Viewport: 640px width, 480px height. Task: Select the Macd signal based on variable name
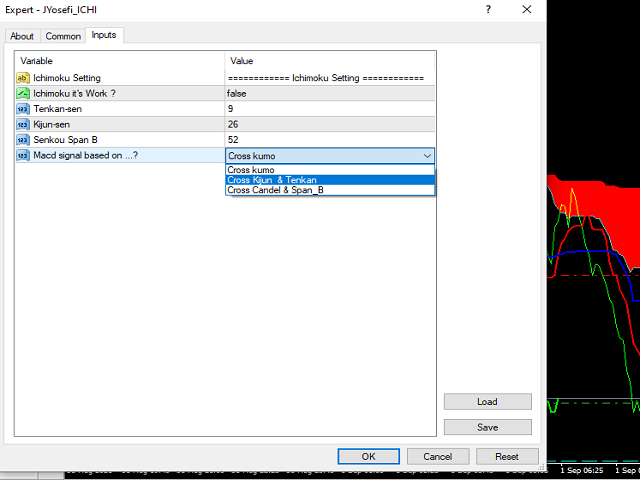(86, 156)
